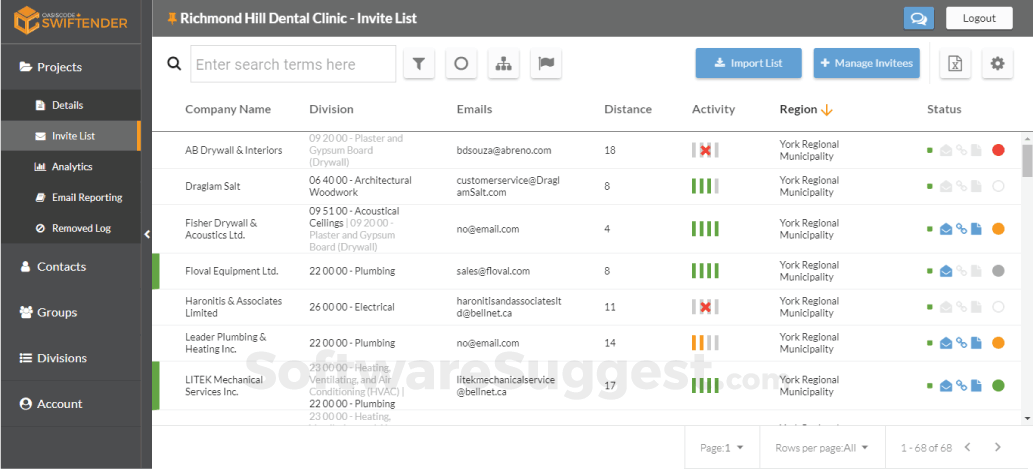This screenshot has width=1033, height=469.
Task: Click the search magnifier icon
Action: click(174, 64)
